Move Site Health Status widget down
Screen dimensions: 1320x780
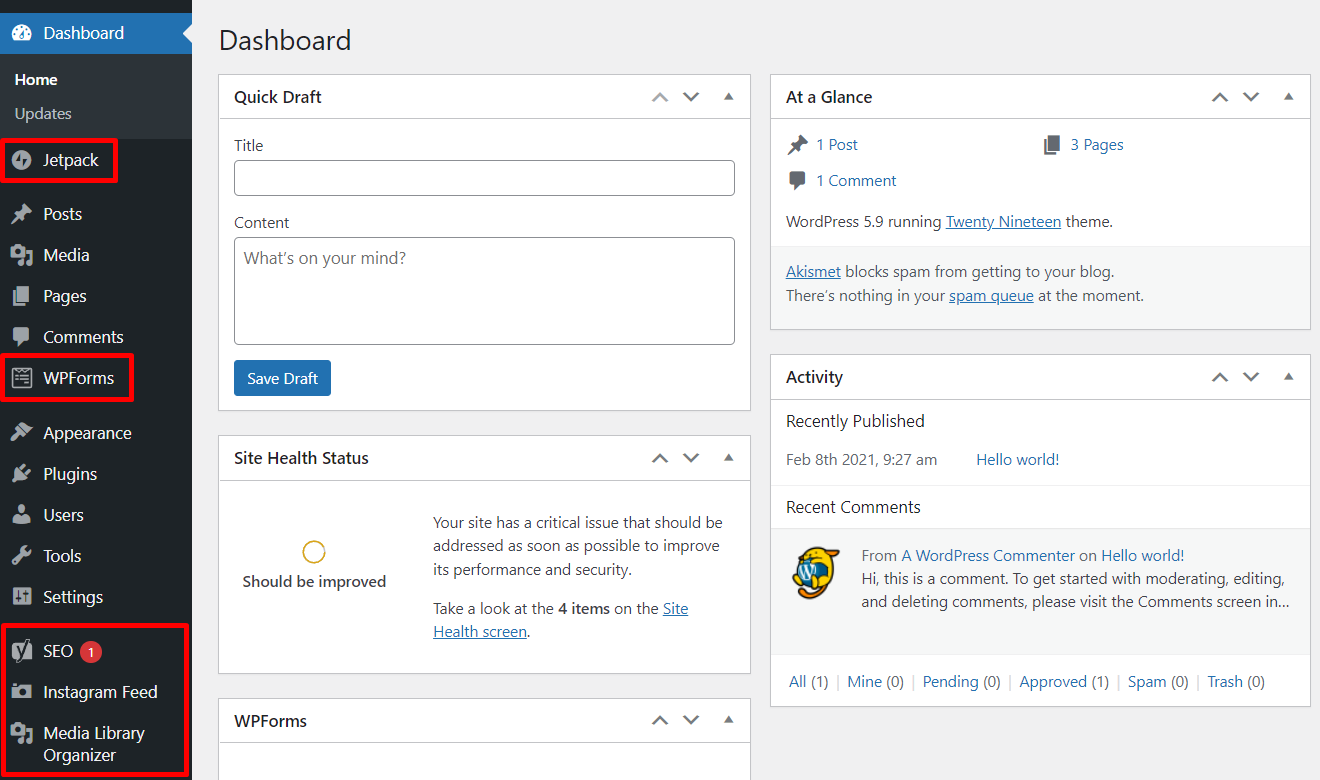click(691, 458)
